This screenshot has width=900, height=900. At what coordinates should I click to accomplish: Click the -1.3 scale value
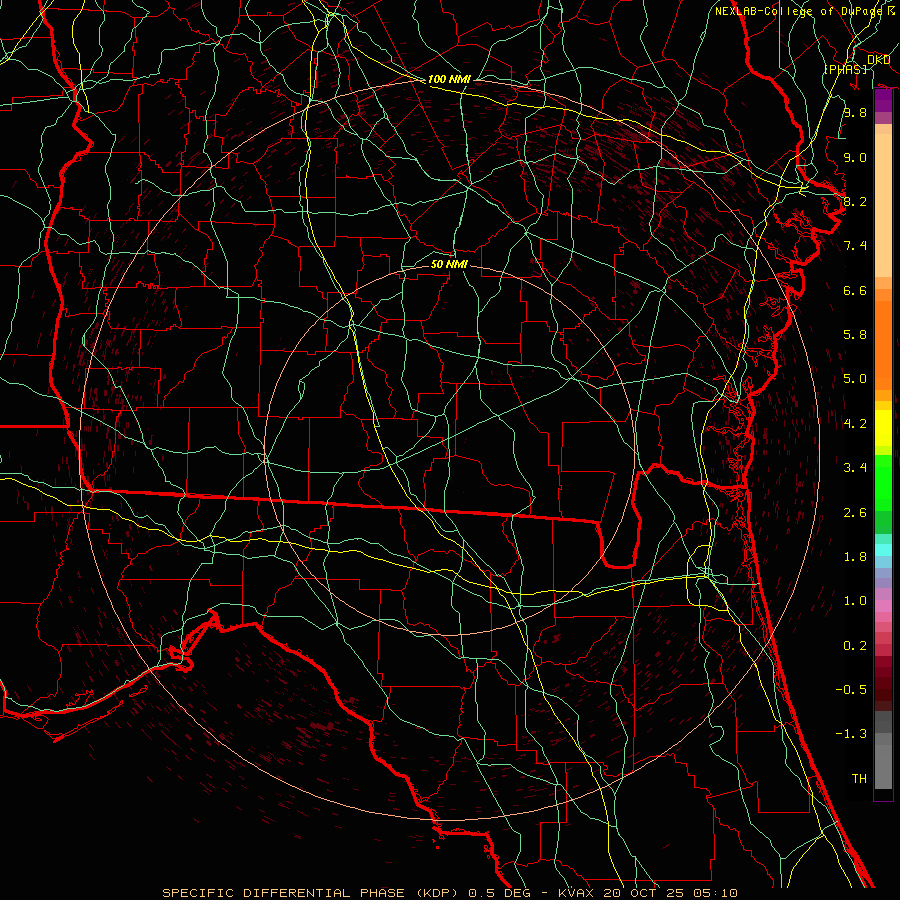pyautogui.click(x=851, y=734)
